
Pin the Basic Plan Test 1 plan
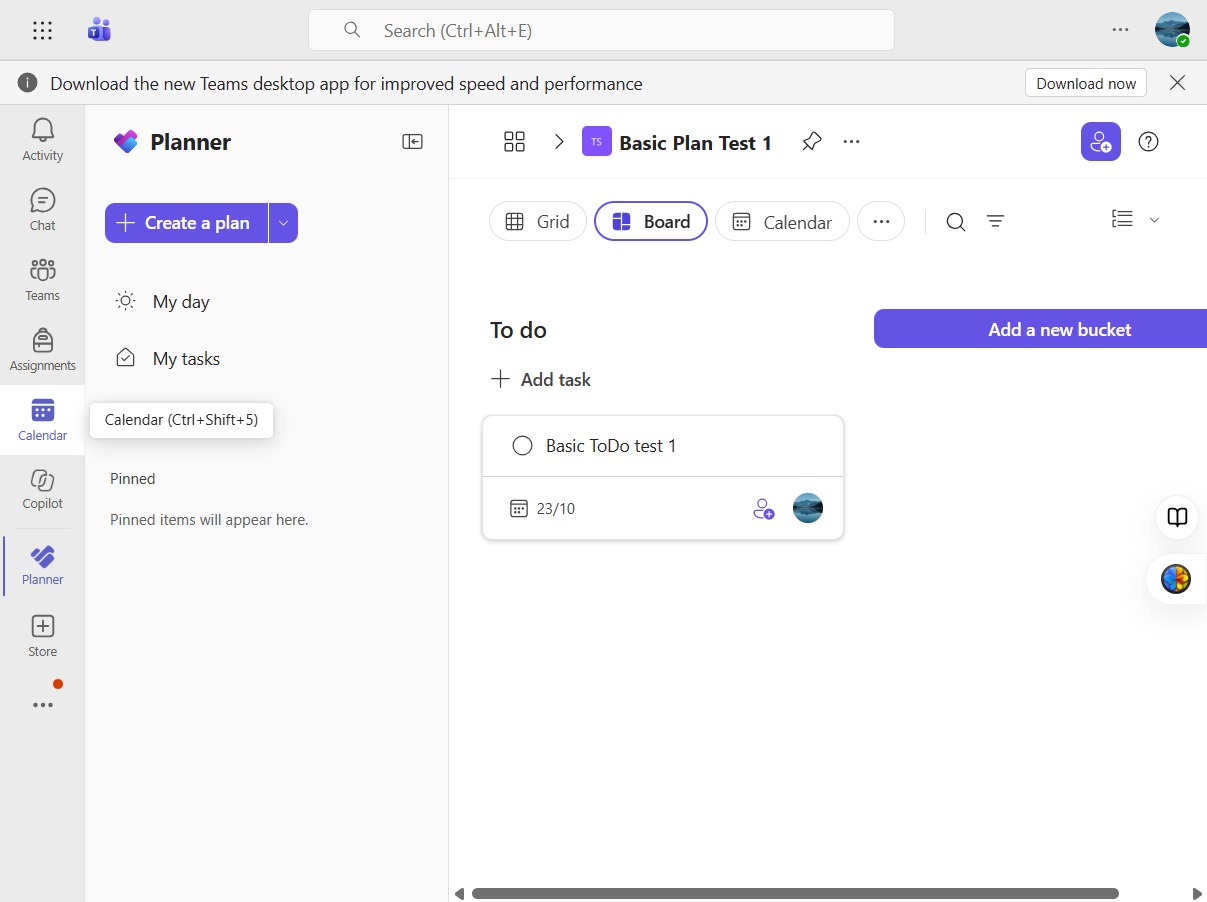pyautogui.click(x=811, y=142)
